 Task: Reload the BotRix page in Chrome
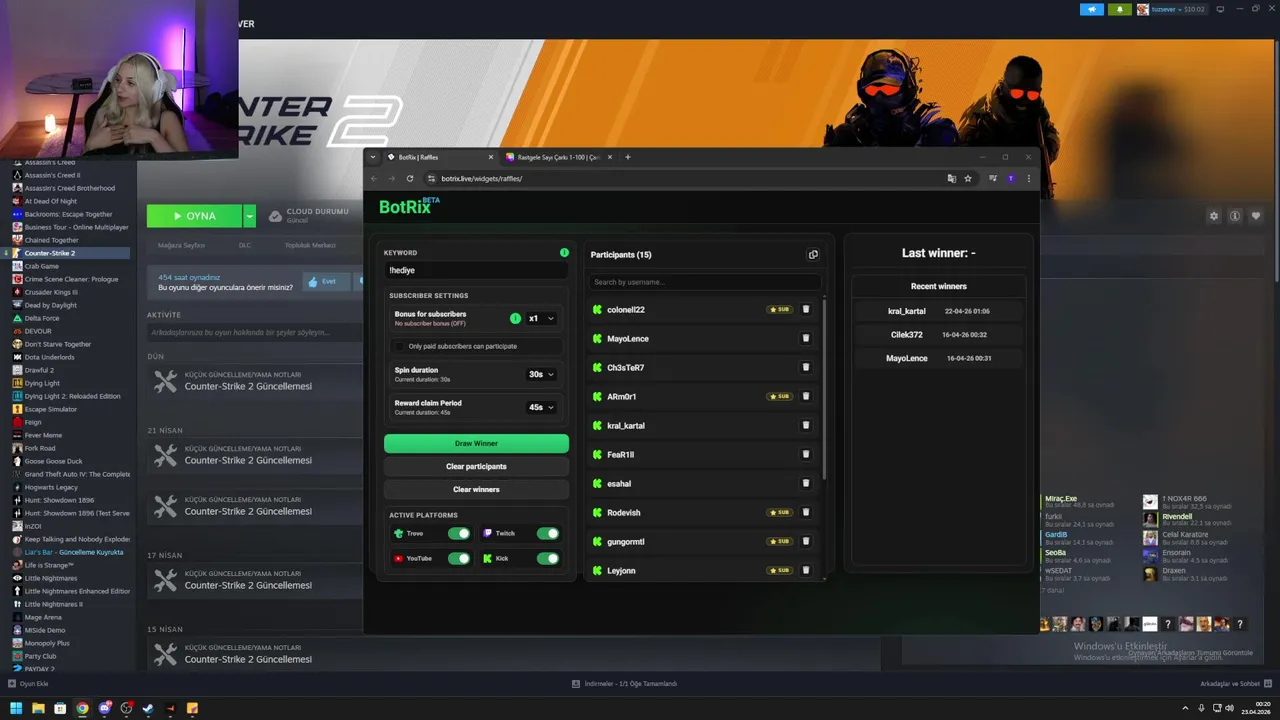pos(410,179)
